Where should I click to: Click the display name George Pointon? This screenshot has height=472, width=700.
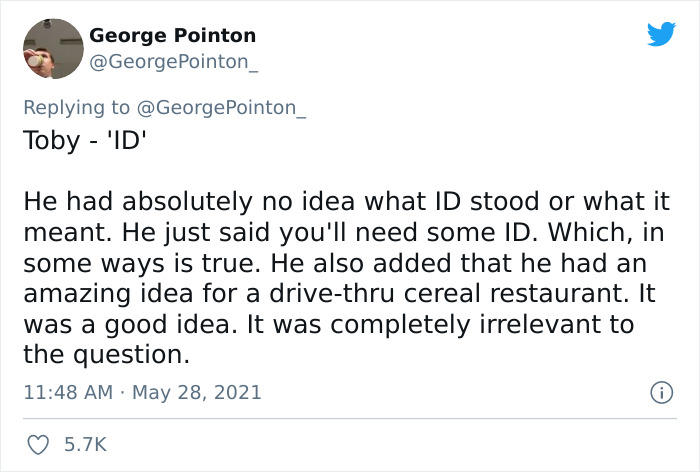click(x=172, y=35)
